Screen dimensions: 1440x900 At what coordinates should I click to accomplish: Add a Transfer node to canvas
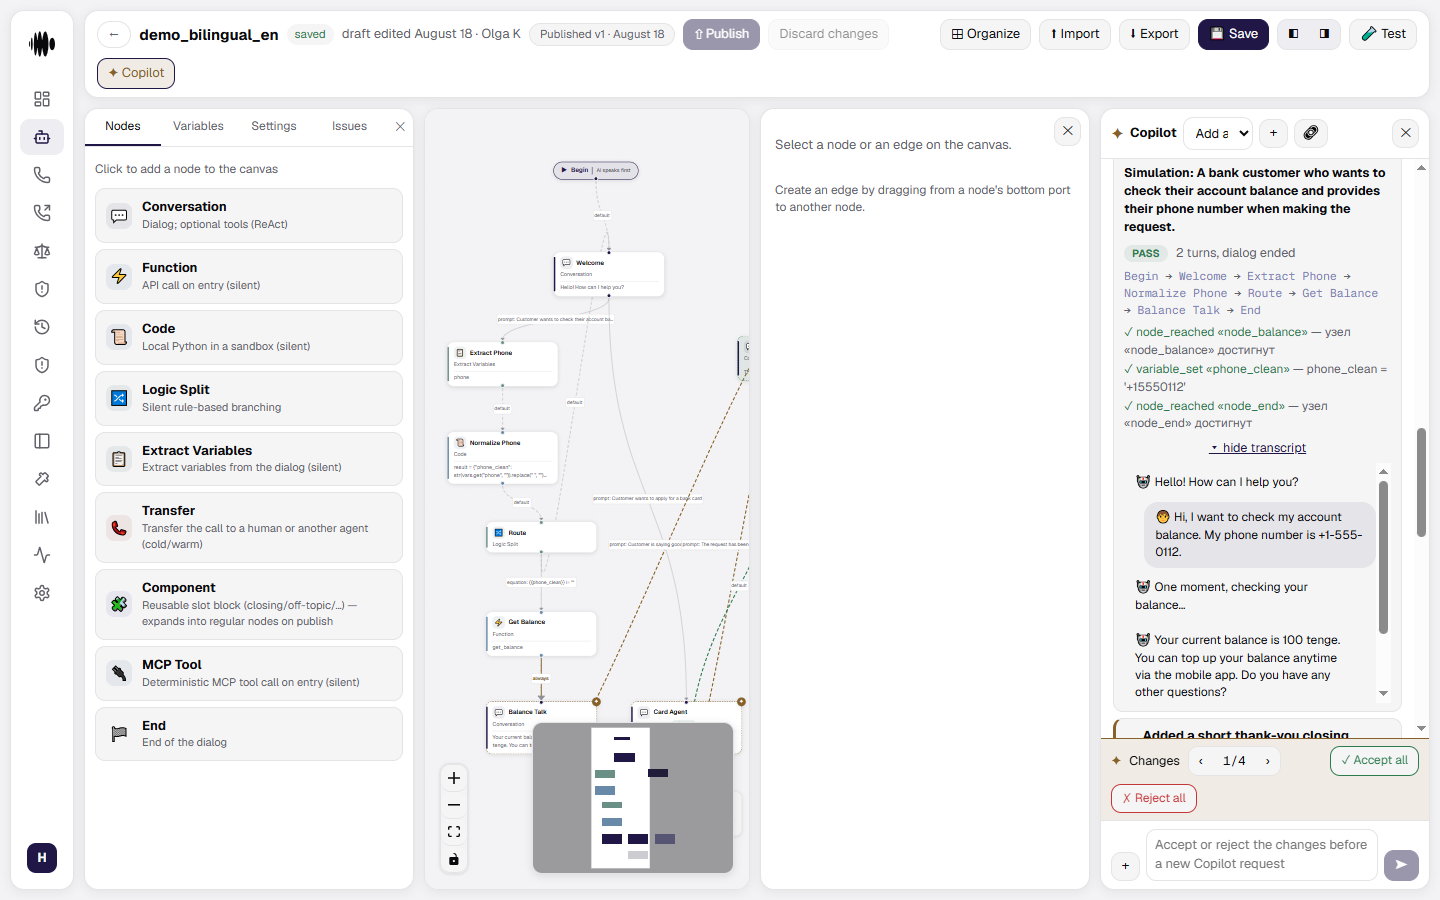pyautogui.click(x=249, y=527)
